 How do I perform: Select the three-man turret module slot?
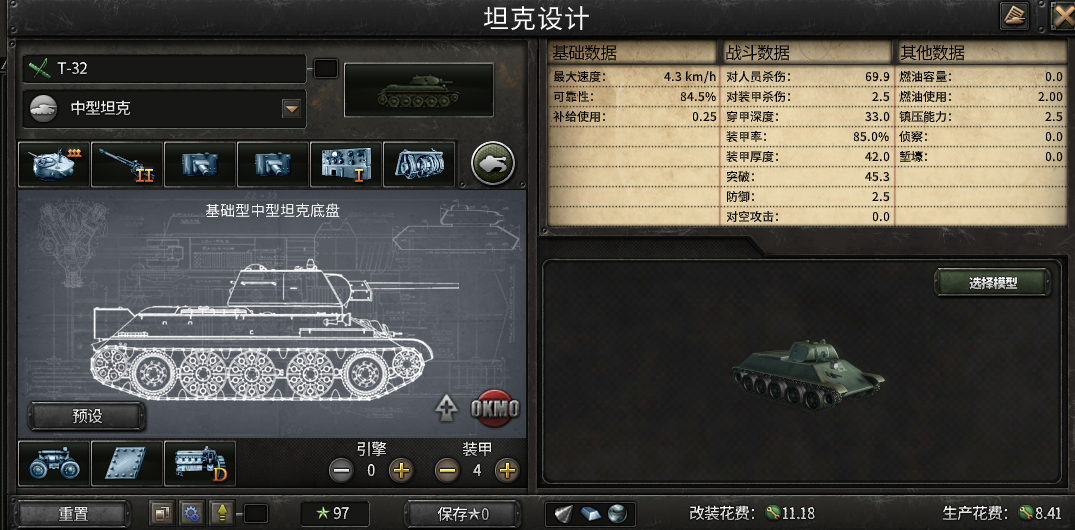tap(53, 165)
